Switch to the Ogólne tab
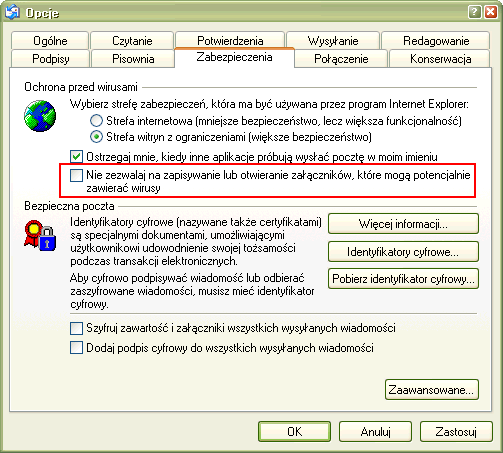Screen dimensions: 503x453 [50, 41]
